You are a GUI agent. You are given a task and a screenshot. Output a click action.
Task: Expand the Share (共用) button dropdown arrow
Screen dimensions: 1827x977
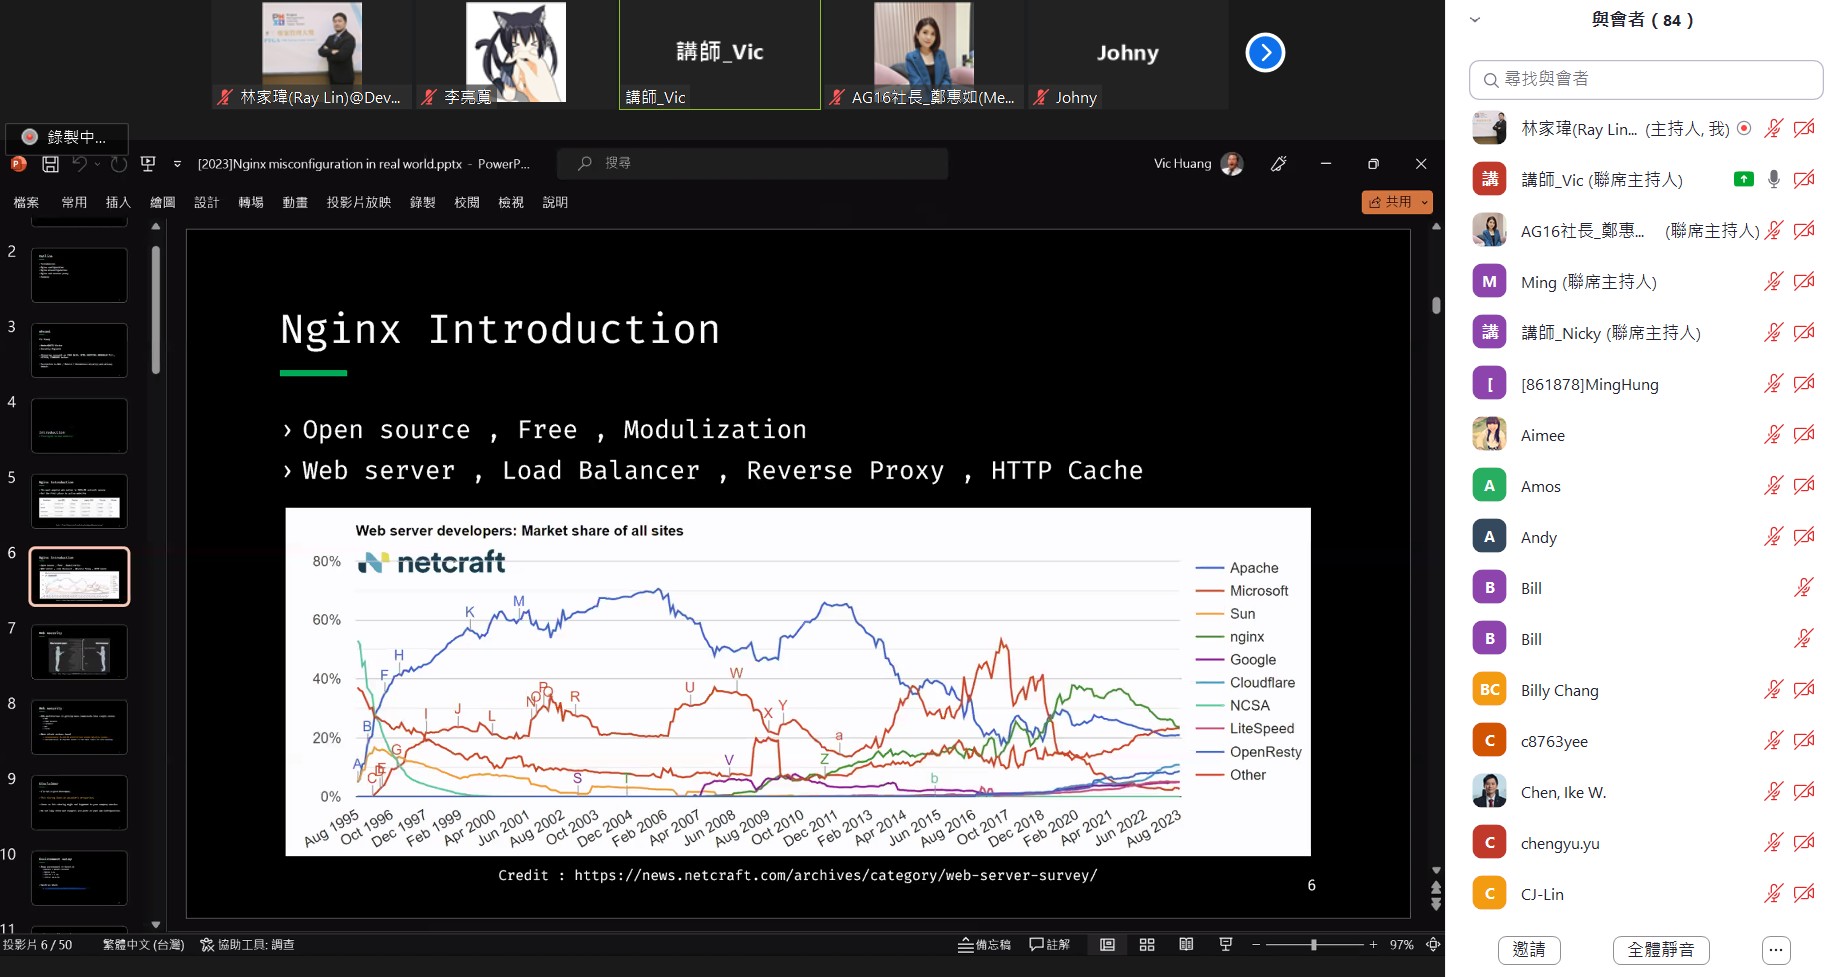(1424, 203)
